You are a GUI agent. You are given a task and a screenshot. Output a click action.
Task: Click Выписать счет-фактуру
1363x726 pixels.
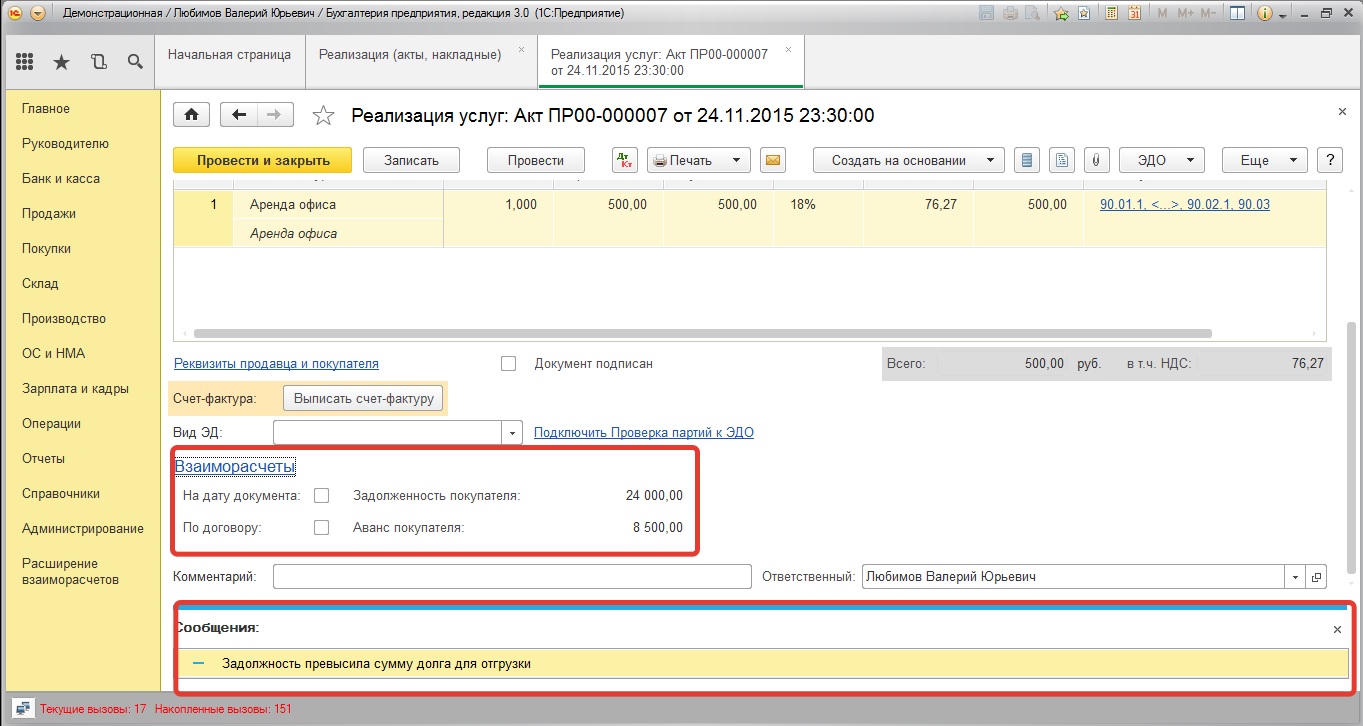tap(363, 398)
